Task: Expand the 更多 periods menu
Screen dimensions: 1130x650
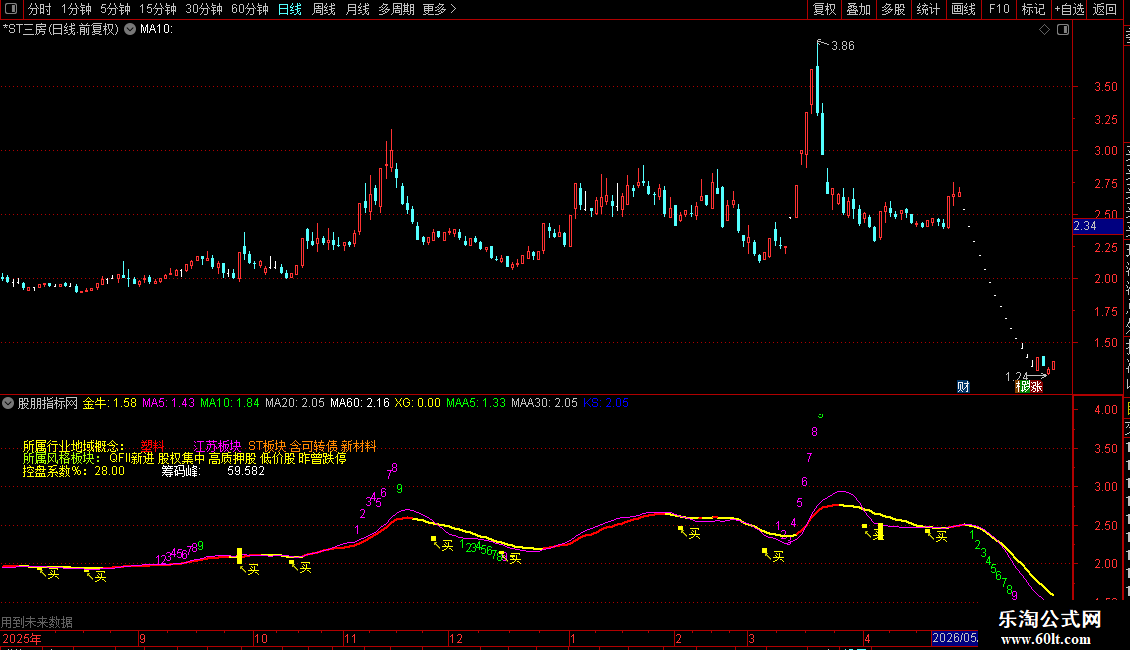Action: click(x=439, y=9)
